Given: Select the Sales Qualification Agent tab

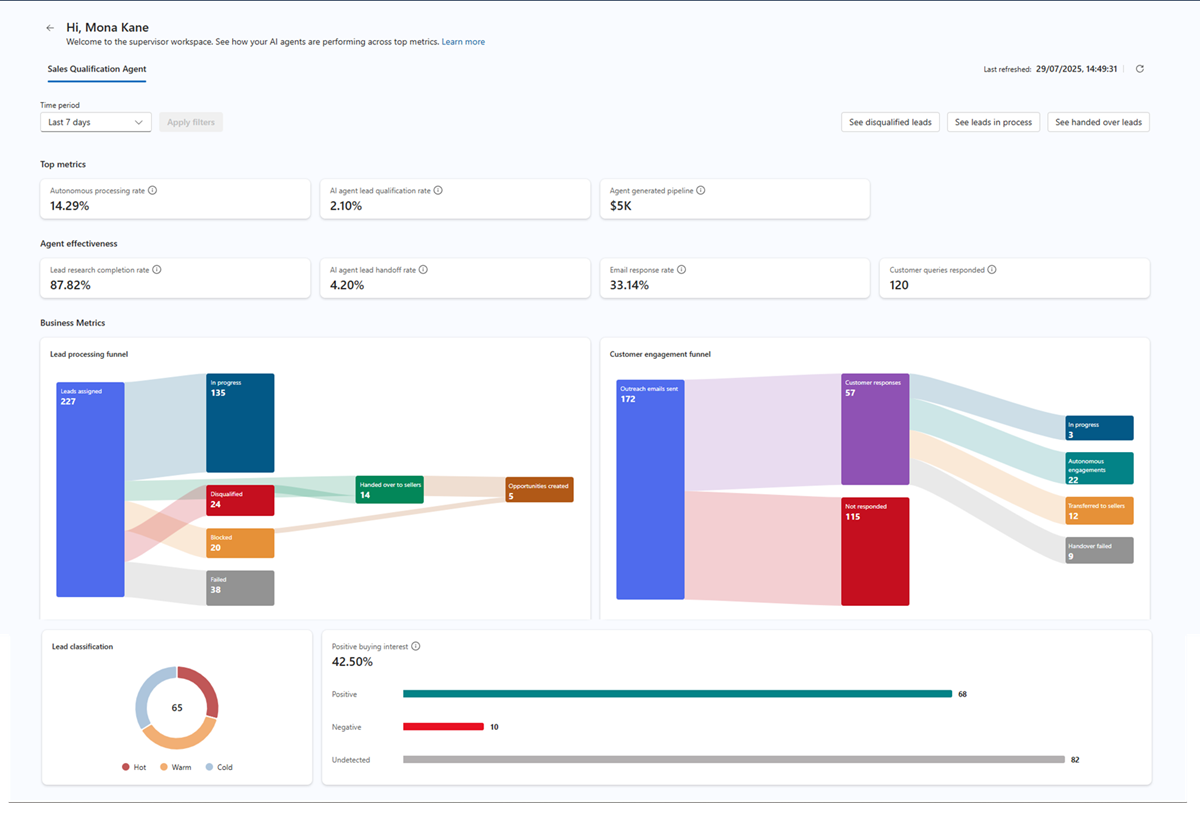Looking at the screenshot, I should pyautogui.click(x=97, y=69).
